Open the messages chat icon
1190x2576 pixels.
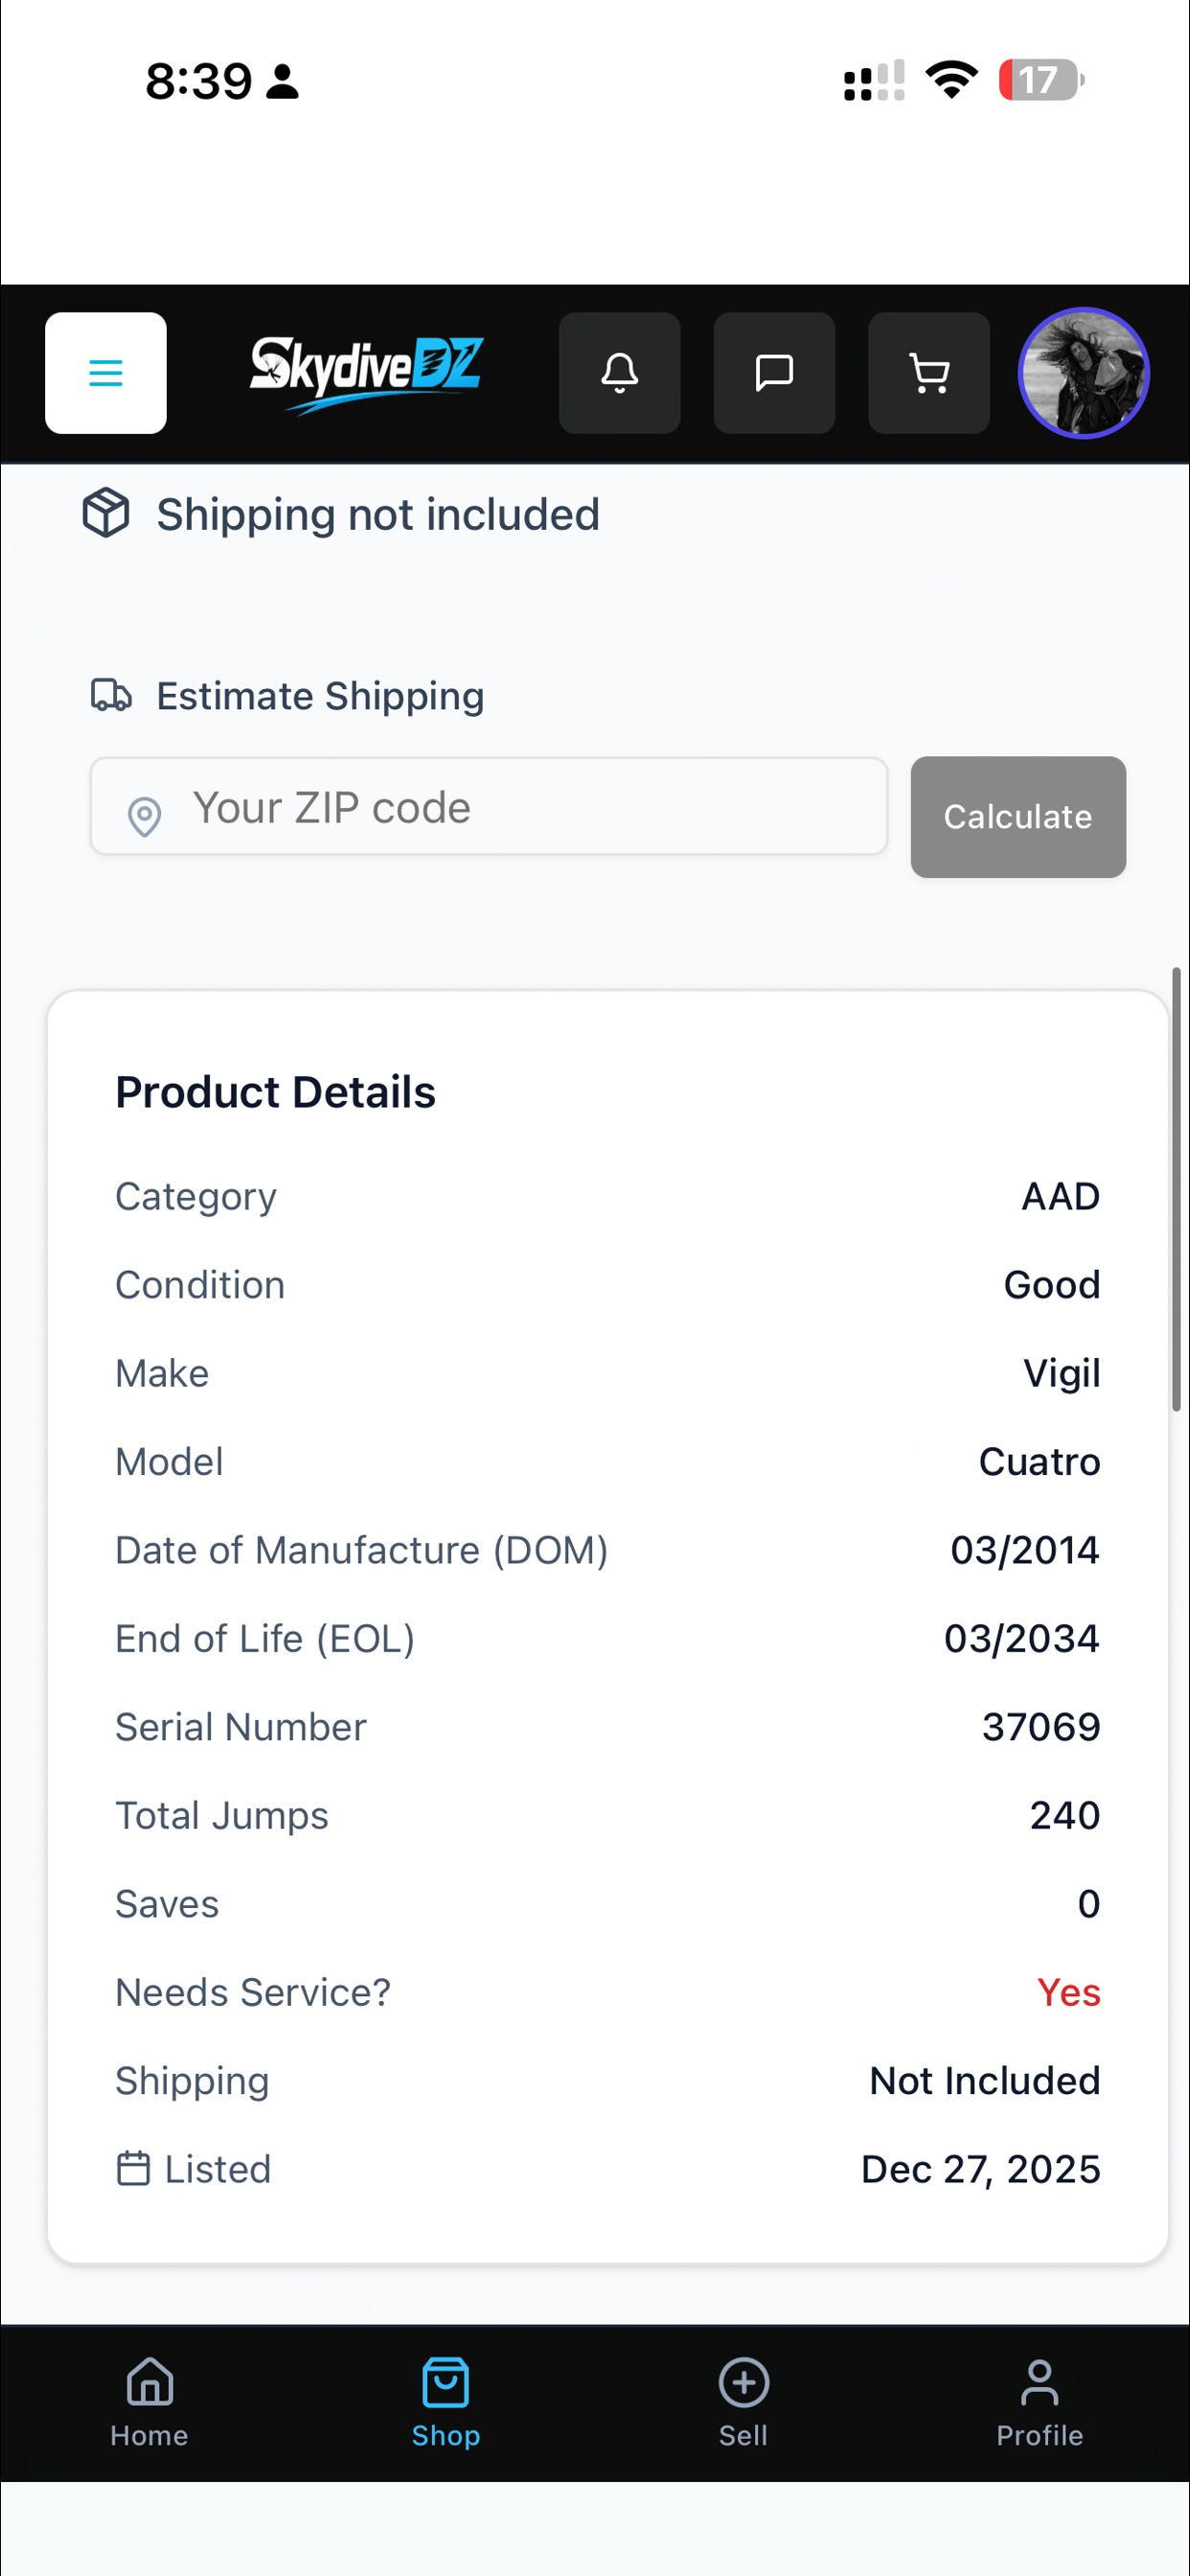click(774, 373)
